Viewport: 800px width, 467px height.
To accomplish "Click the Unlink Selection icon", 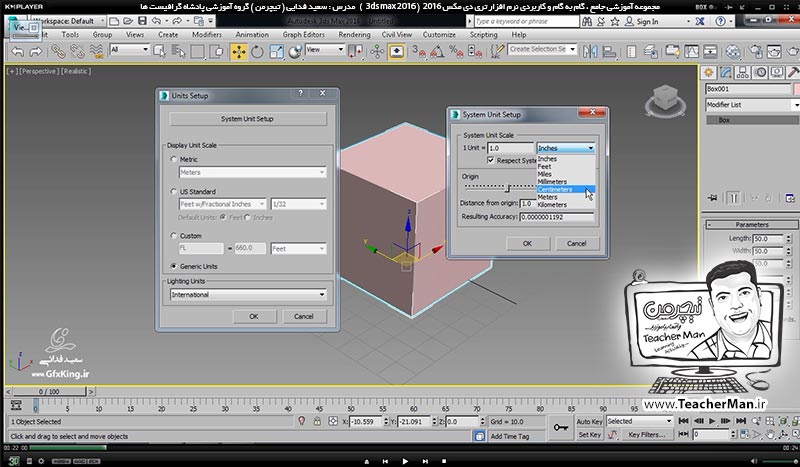I will (x=77, y=52).
